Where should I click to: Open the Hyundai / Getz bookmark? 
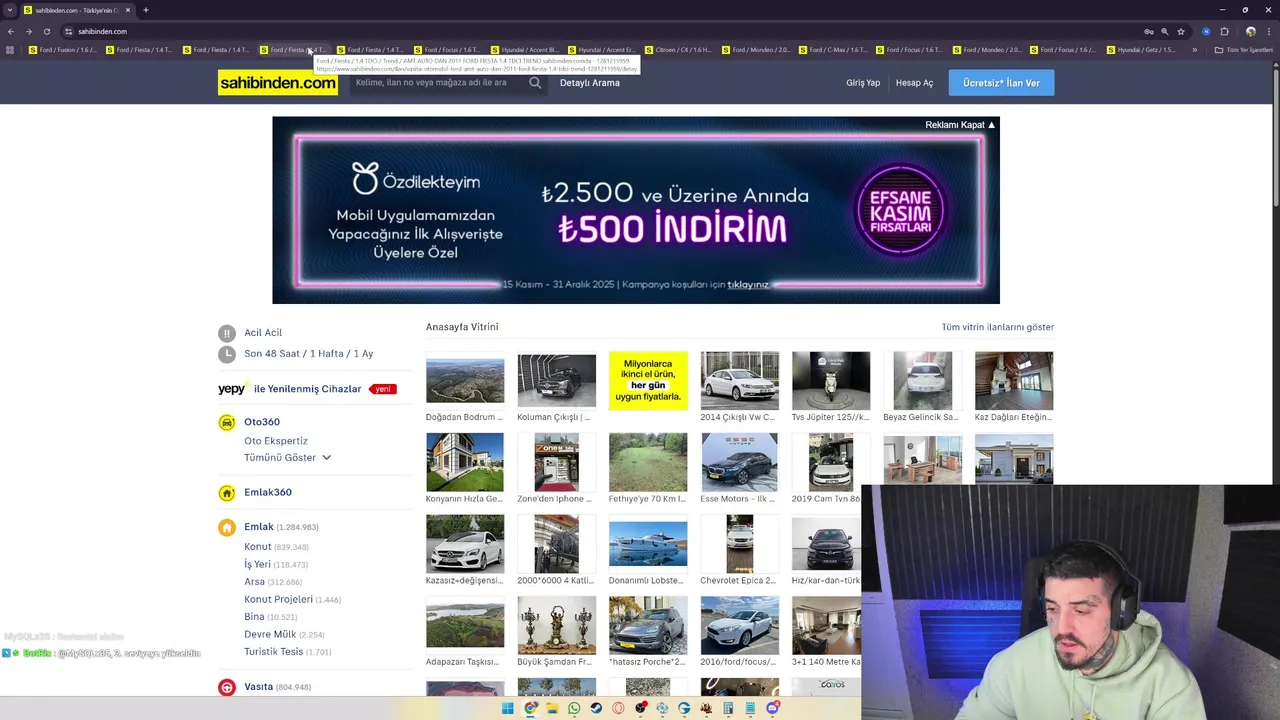1140,50
